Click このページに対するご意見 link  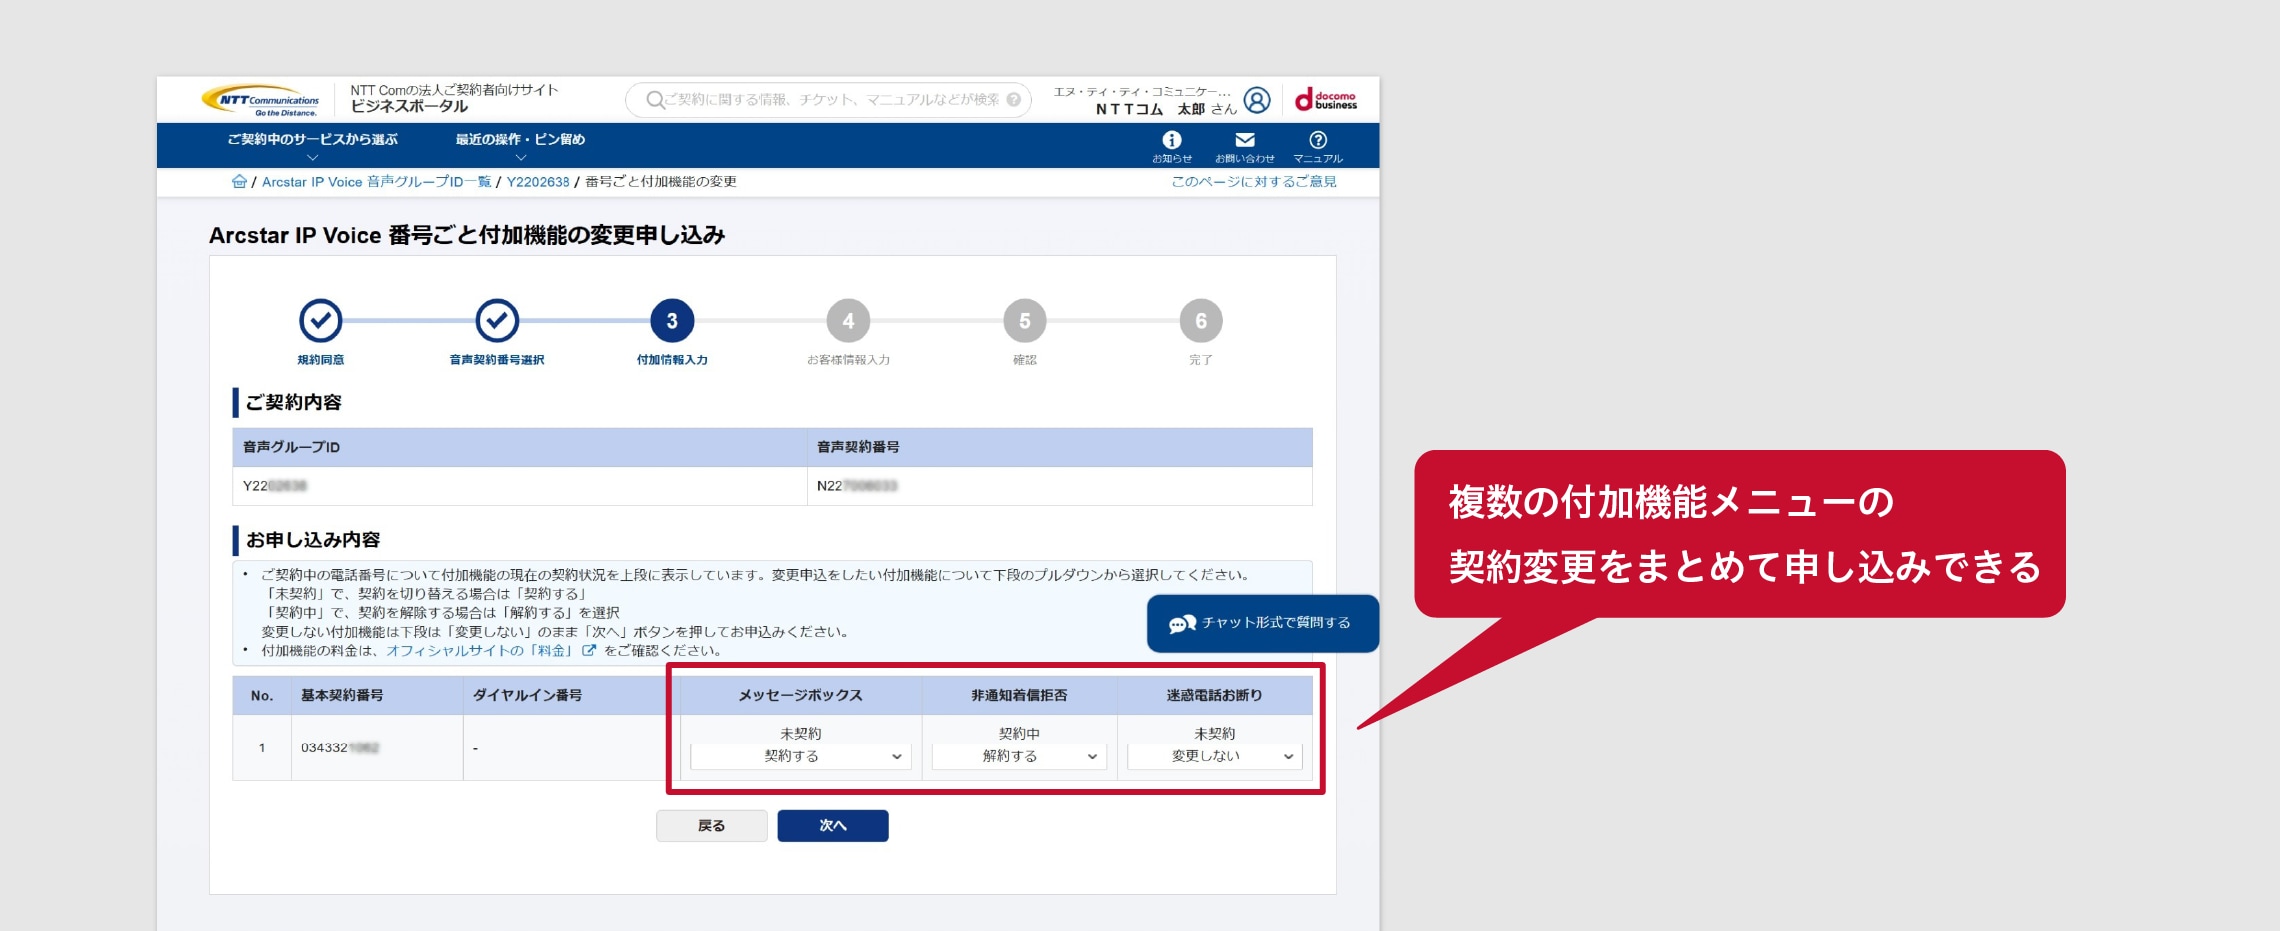pyautogui.click(x=1254, y=182)
